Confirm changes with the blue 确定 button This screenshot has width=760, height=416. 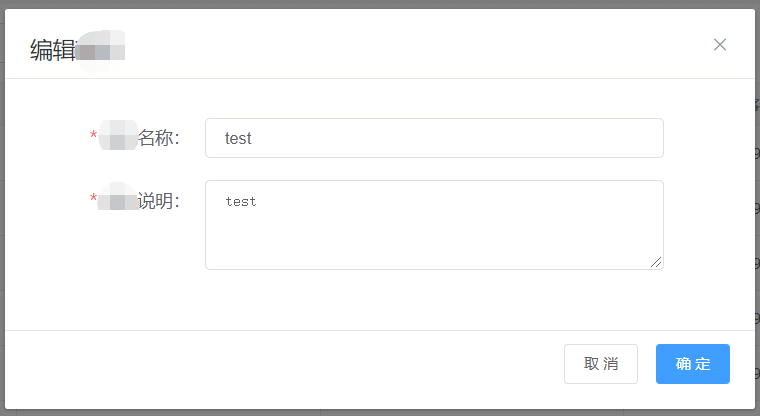click(693, 364)
